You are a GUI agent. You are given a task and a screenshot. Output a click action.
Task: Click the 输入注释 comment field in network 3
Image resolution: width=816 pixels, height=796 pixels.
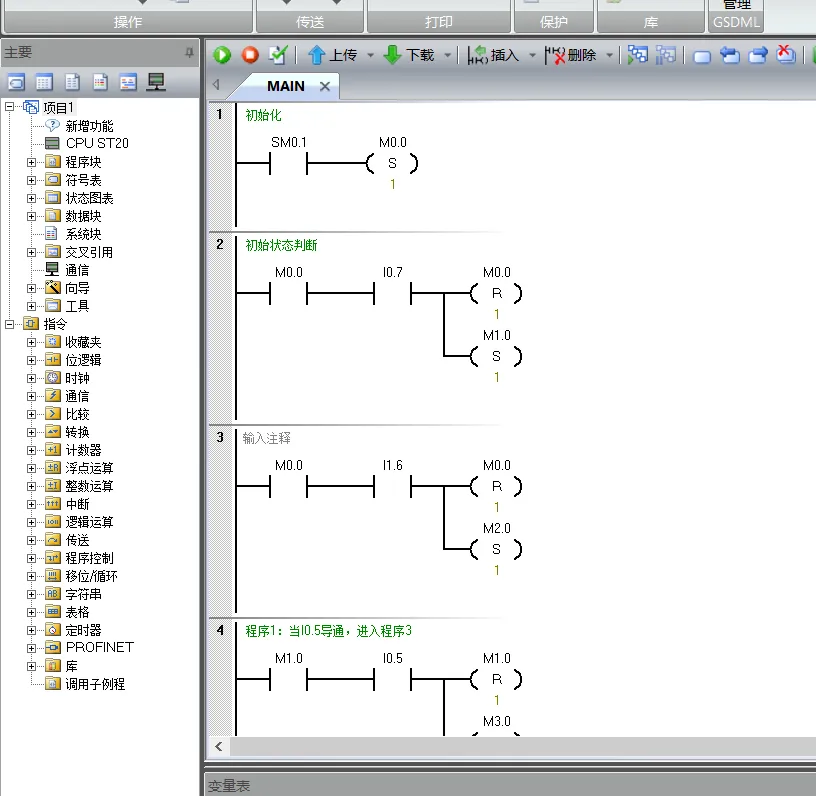267,438
